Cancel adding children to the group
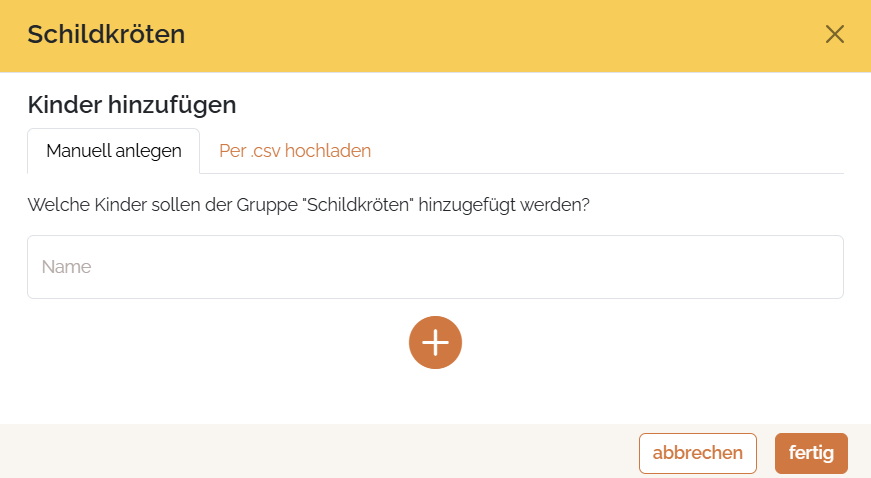This screenshot has height=478, width=871. tap(698, 453)
